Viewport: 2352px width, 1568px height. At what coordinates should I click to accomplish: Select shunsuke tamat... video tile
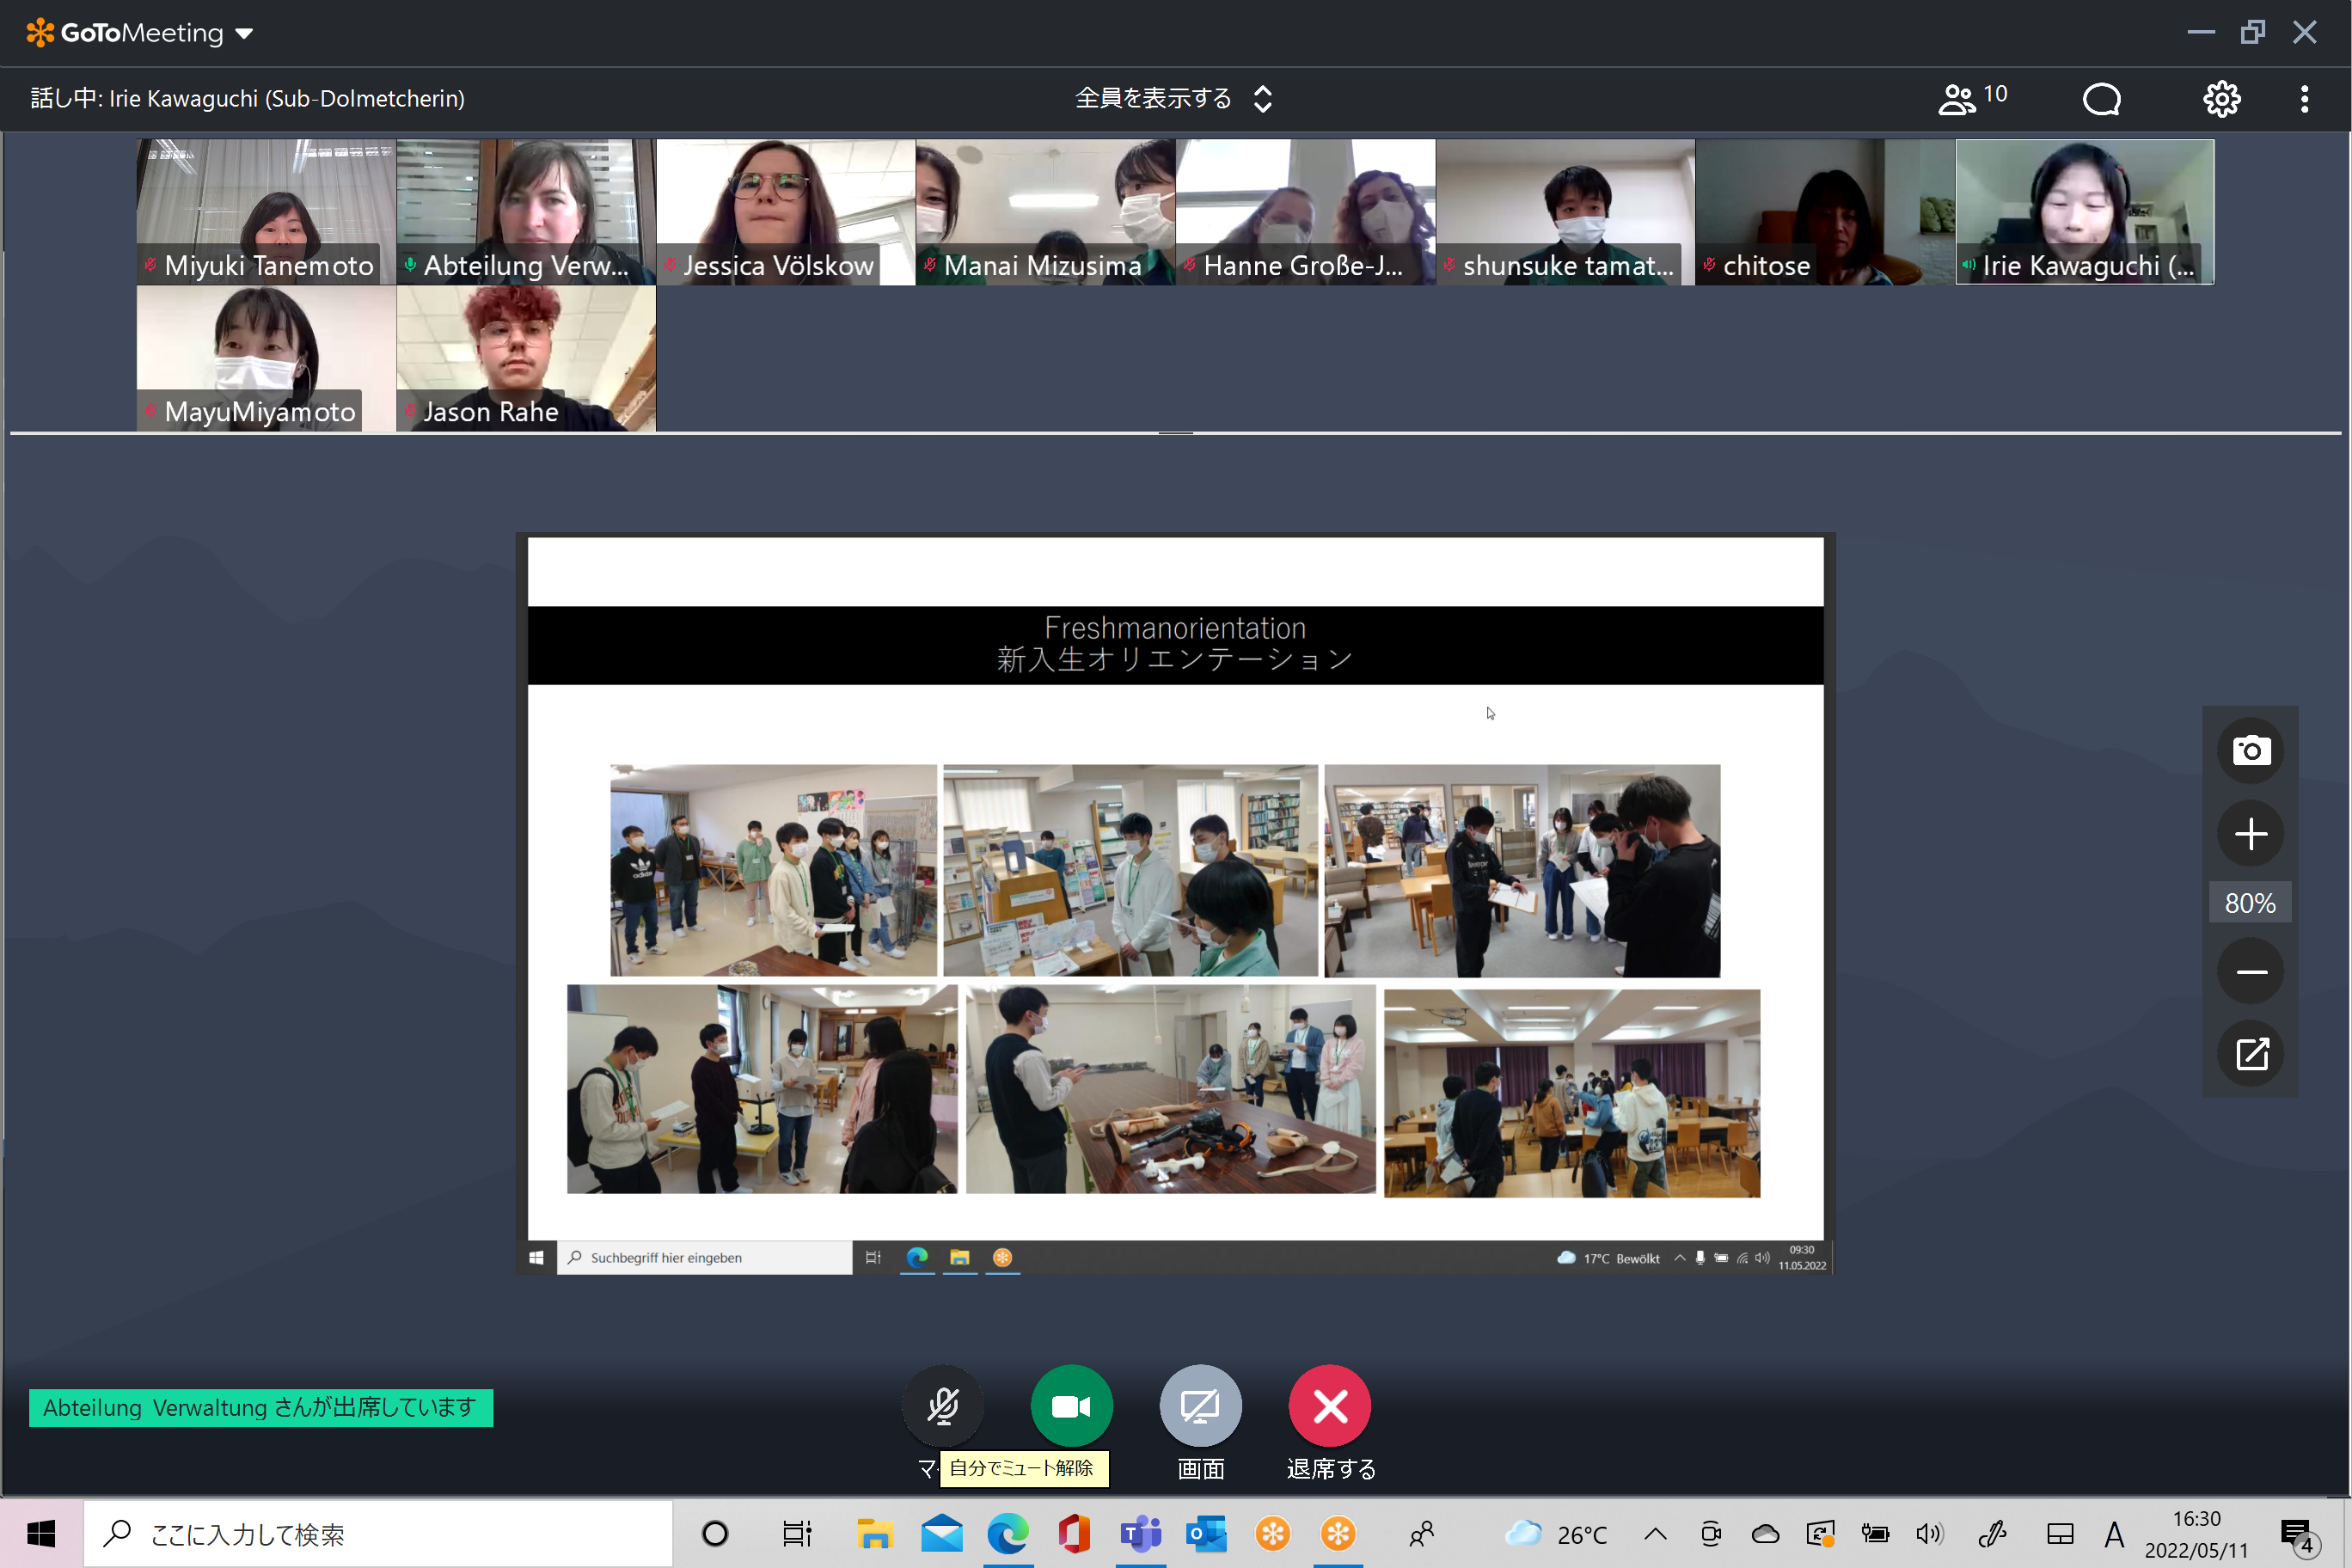1565,212
